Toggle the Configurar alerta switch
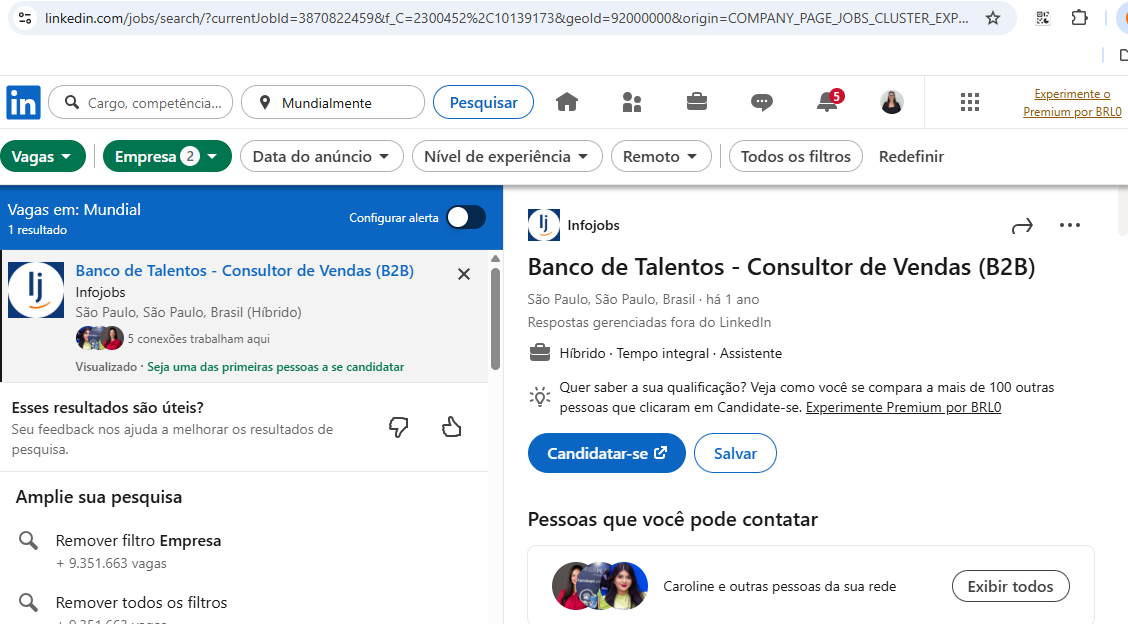The image size is (1128, 624). tap(466, 218)
